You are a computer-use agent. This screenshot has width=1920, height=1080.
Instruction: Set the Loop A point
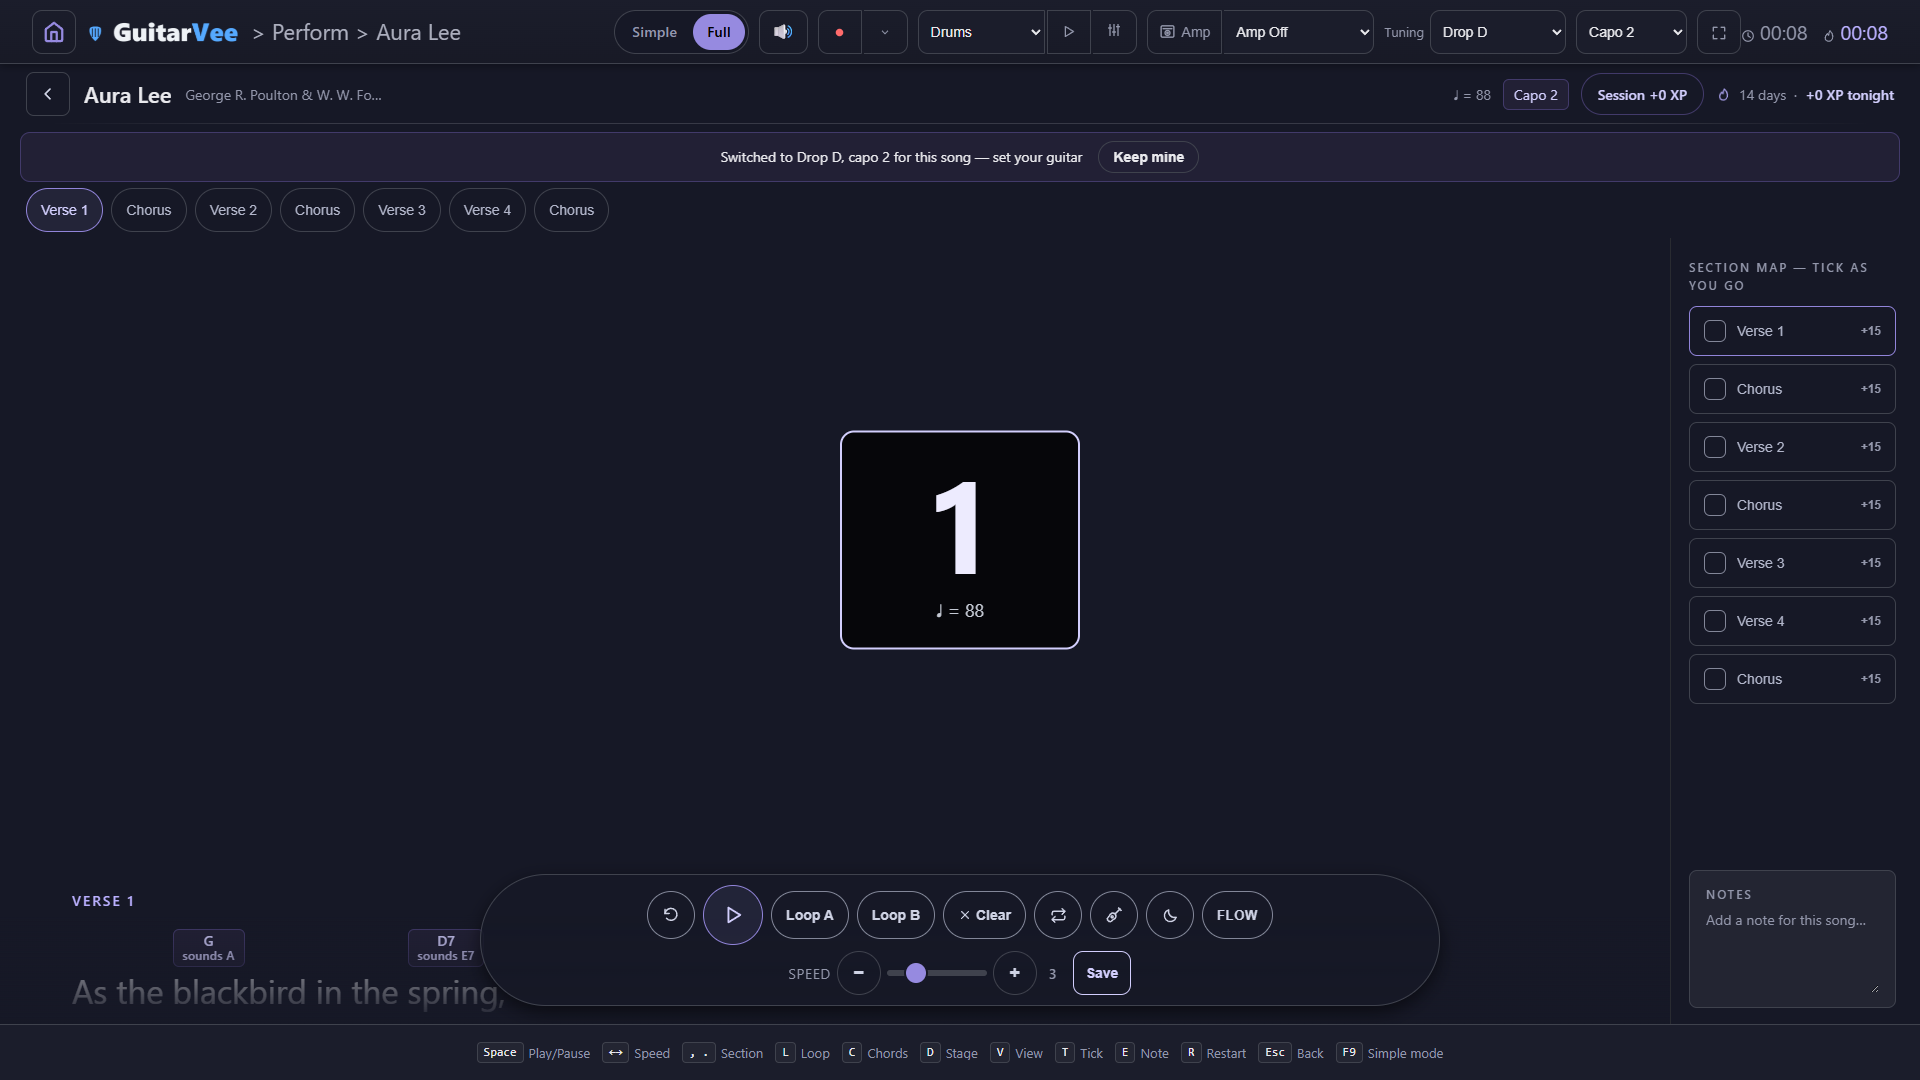click(x=809, y=915)
